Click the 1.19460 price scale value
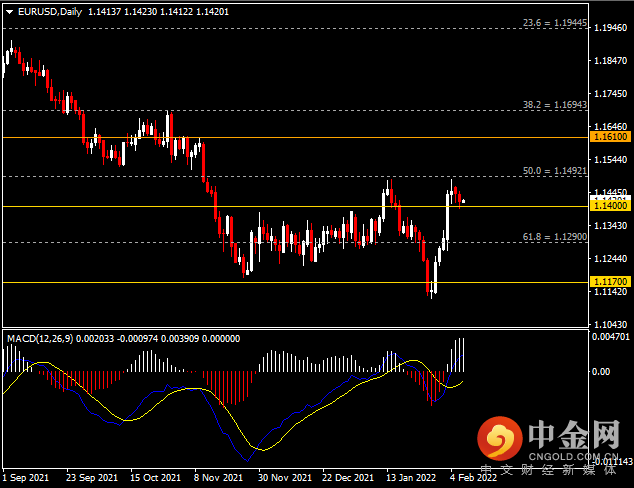This screenshot has height=488, width=634. (611, 27)
